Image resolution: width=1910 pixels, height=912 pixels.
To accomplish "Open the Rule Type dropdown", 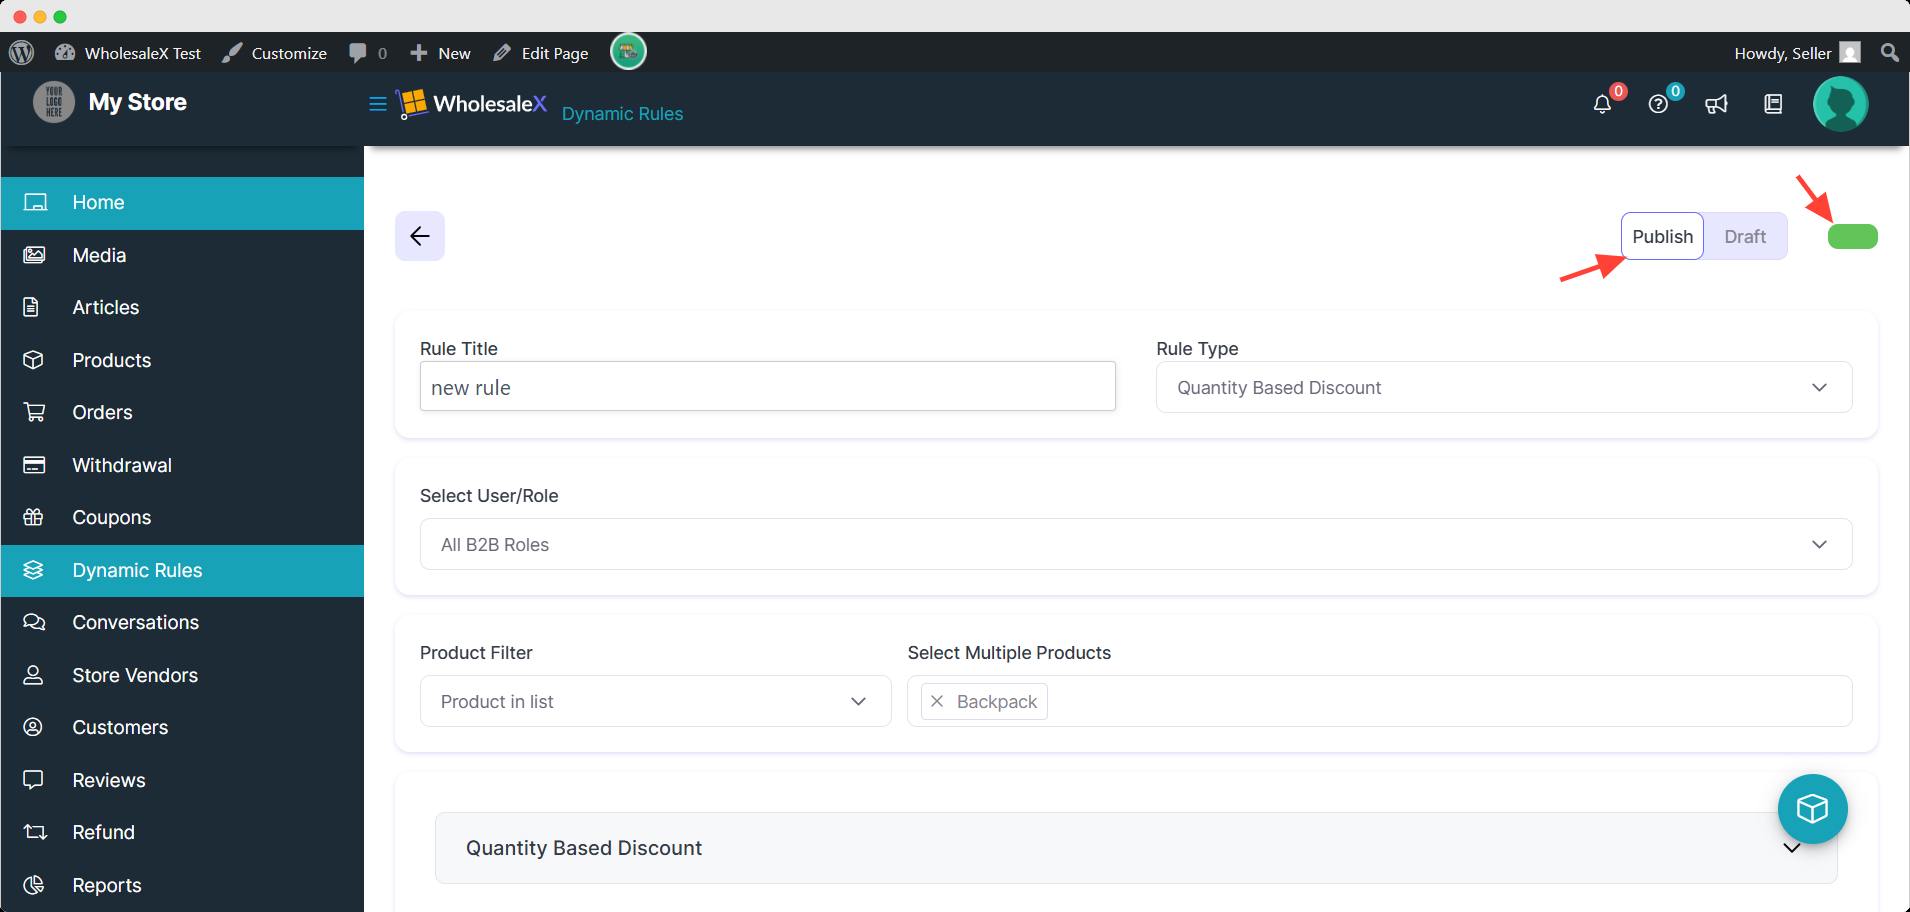I will point(1504,387).
